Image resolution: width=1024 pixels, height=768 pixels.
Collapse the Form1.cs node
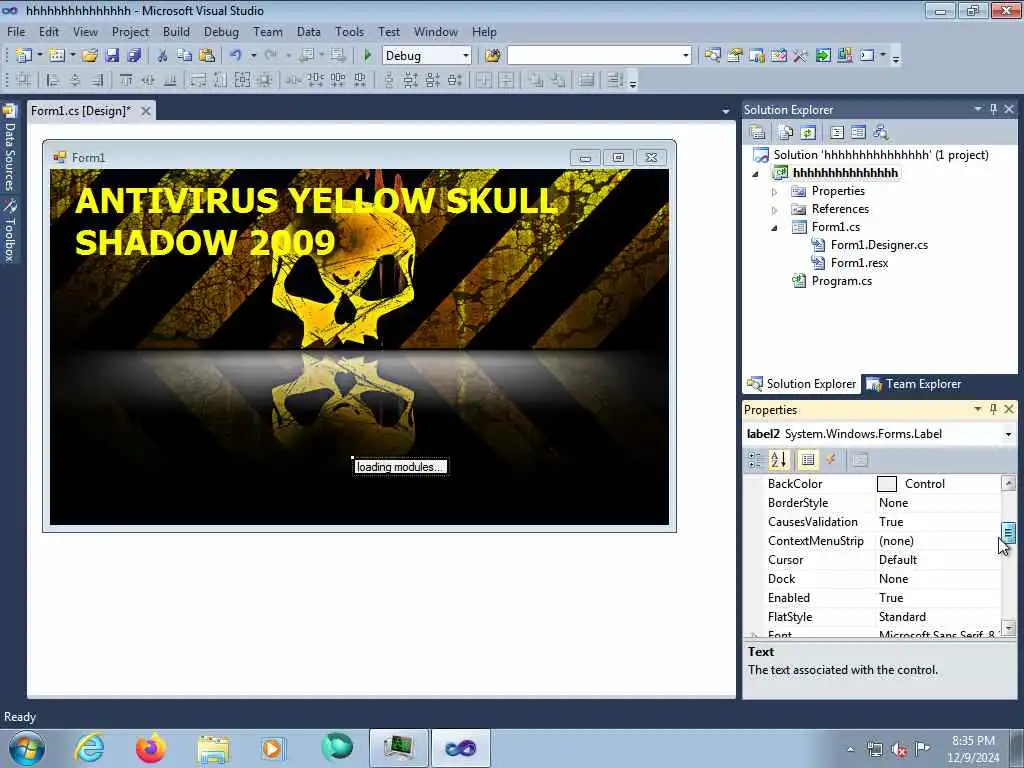click(775, 228)
